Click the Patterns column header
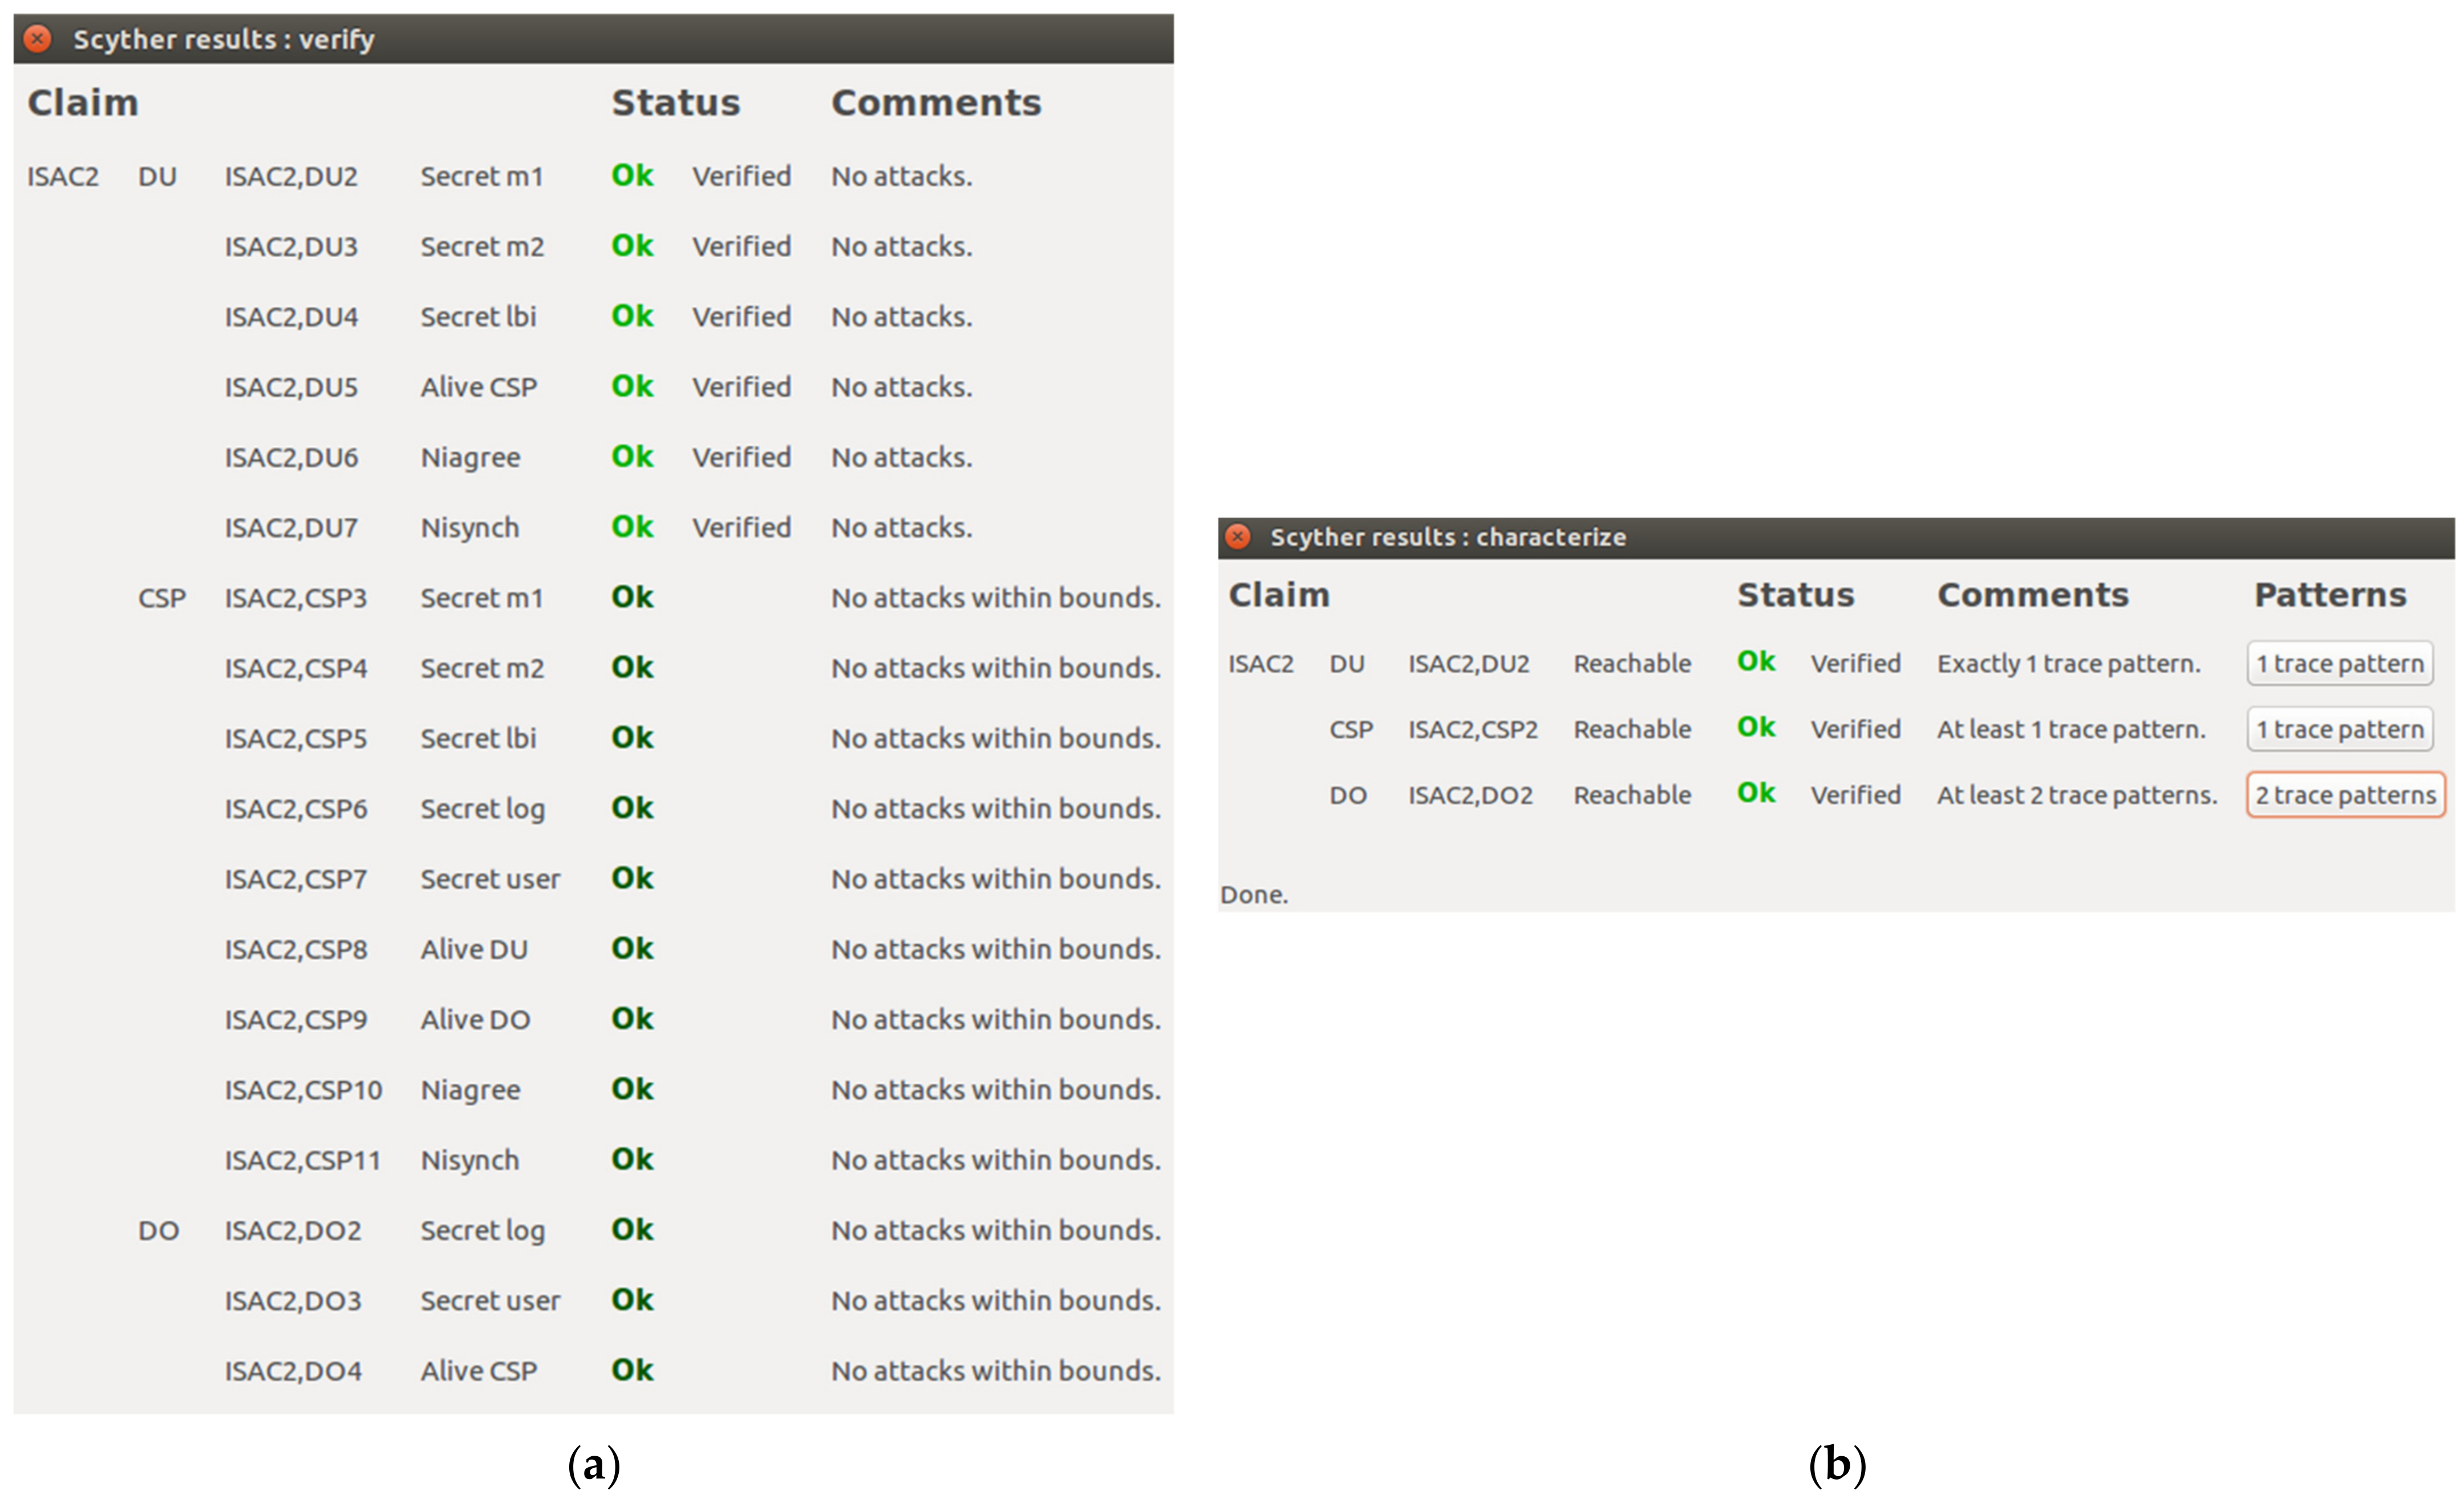Screen dimensions: 2464x1503 click(2329, 595)
